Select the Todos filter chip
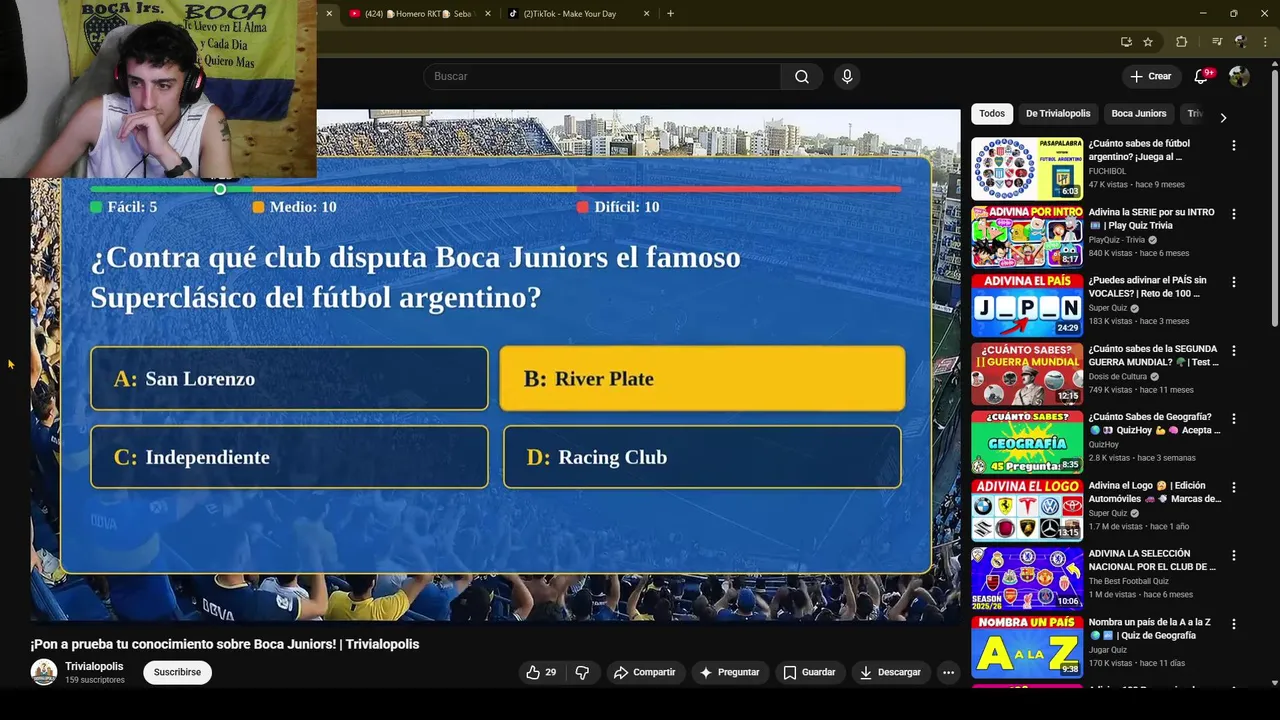This screenshot has height=720, width=1280. coord(992,114)
